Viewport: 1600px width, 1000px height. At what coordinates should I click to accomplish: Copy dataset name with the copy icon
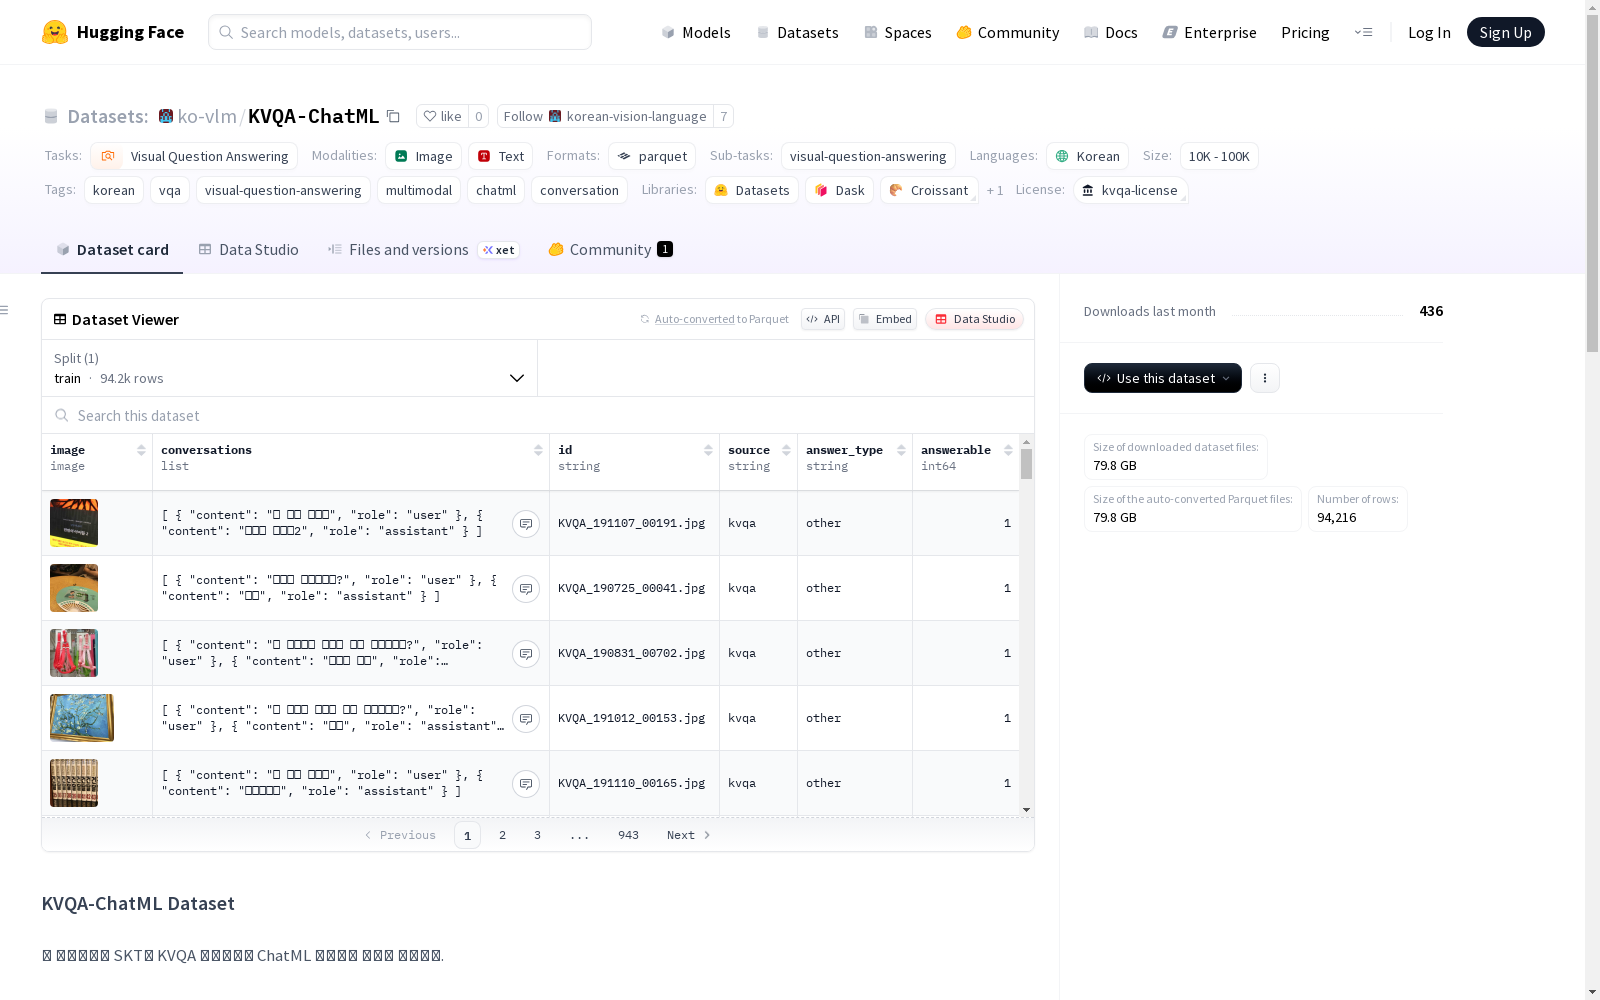click(x=393, y=117)
